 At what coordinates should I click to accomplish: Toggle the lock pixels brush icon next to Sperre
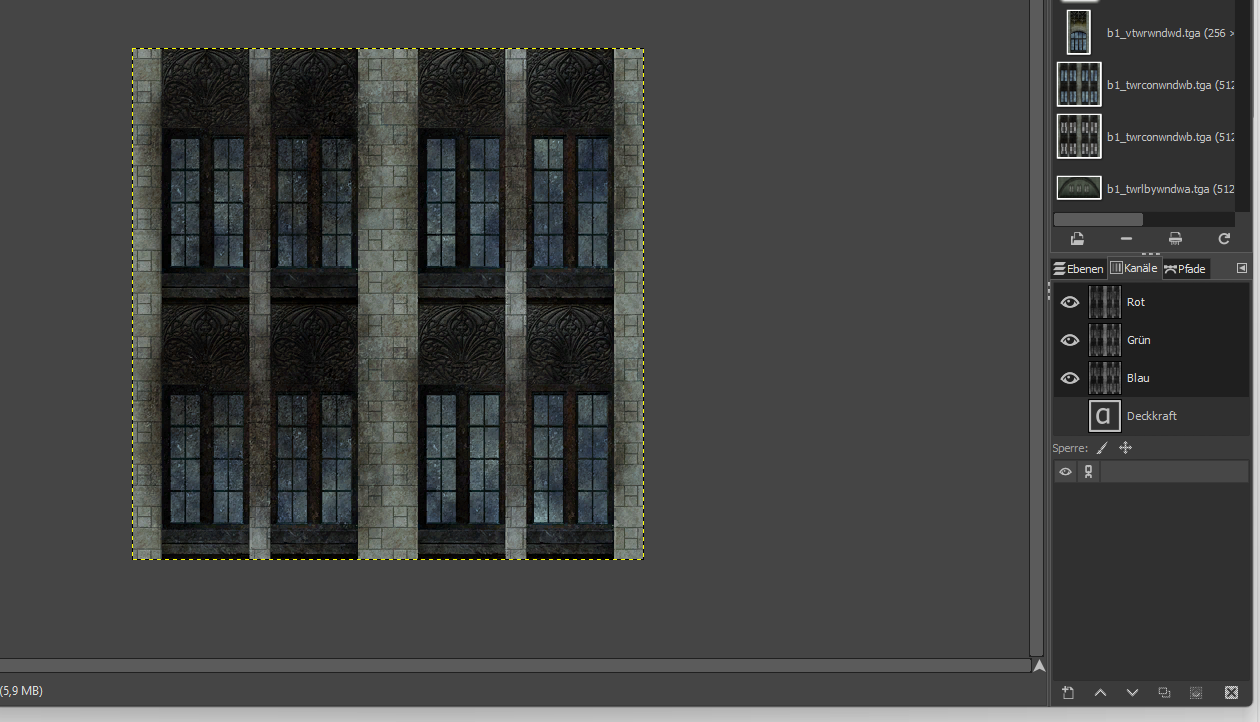[1102, 448]
